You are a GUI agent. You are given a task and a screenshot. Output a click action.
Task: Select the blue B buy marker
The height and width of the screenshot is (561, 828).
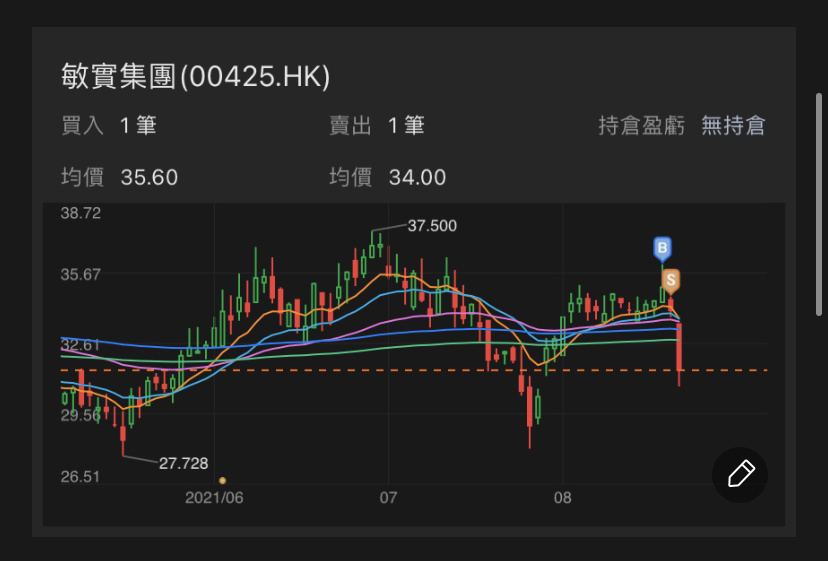(662, 248)
